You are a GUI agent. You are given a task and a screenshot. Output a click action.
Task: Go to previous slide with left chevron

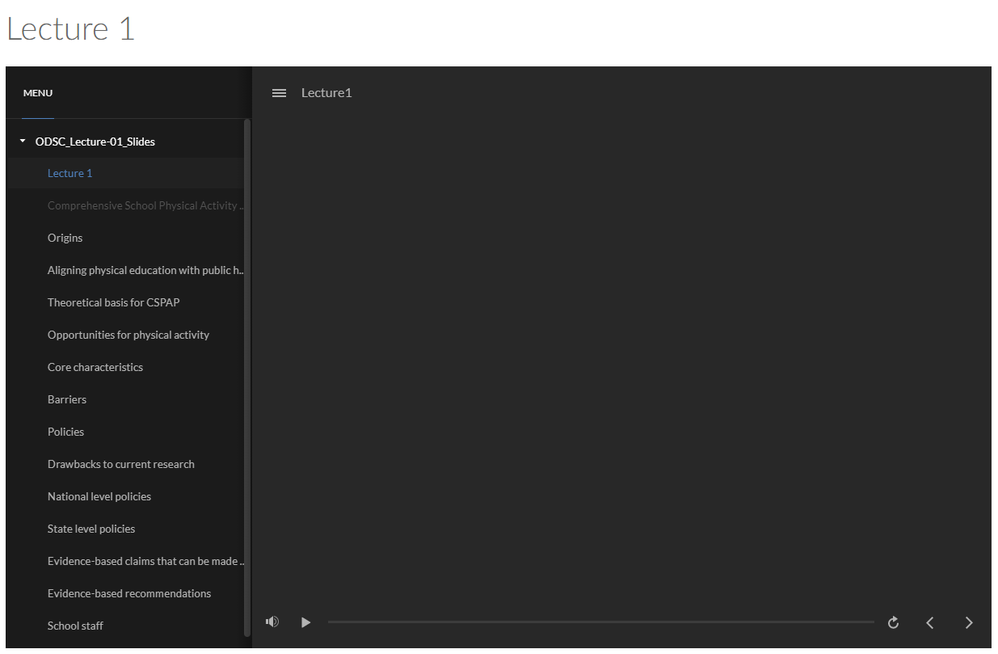click(929, 622)
